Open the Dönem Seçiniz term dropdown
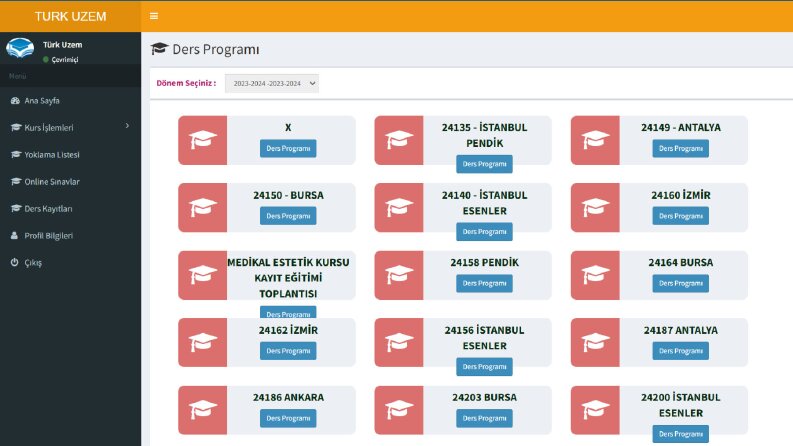This screenshot has width=793, height=446. pos(272,83)
